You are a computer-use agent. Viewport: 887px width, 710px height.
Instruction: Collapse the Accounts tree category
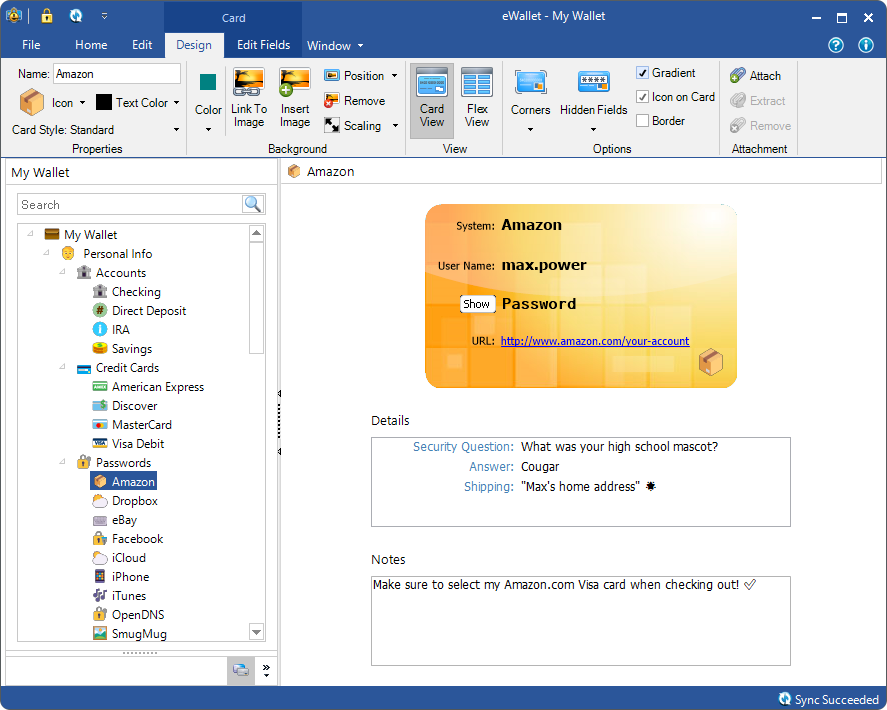62,272
